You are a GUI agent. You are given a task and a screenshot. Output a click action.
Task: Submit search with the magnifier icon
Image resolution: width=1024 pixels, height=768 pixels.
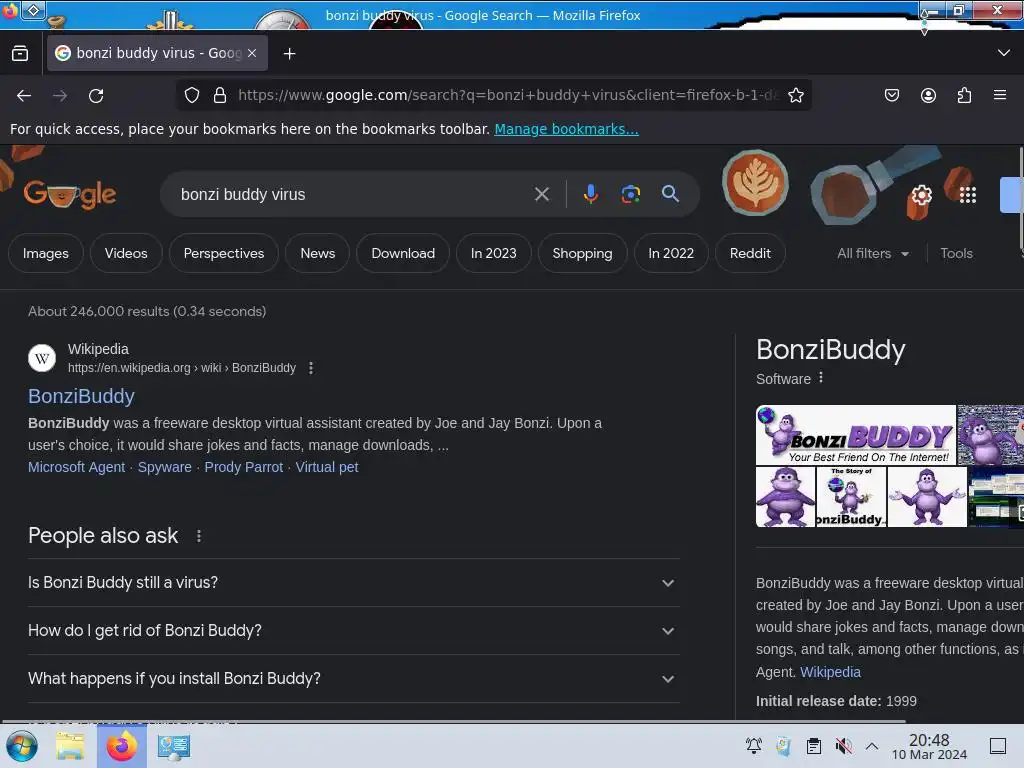pos(670,194)
